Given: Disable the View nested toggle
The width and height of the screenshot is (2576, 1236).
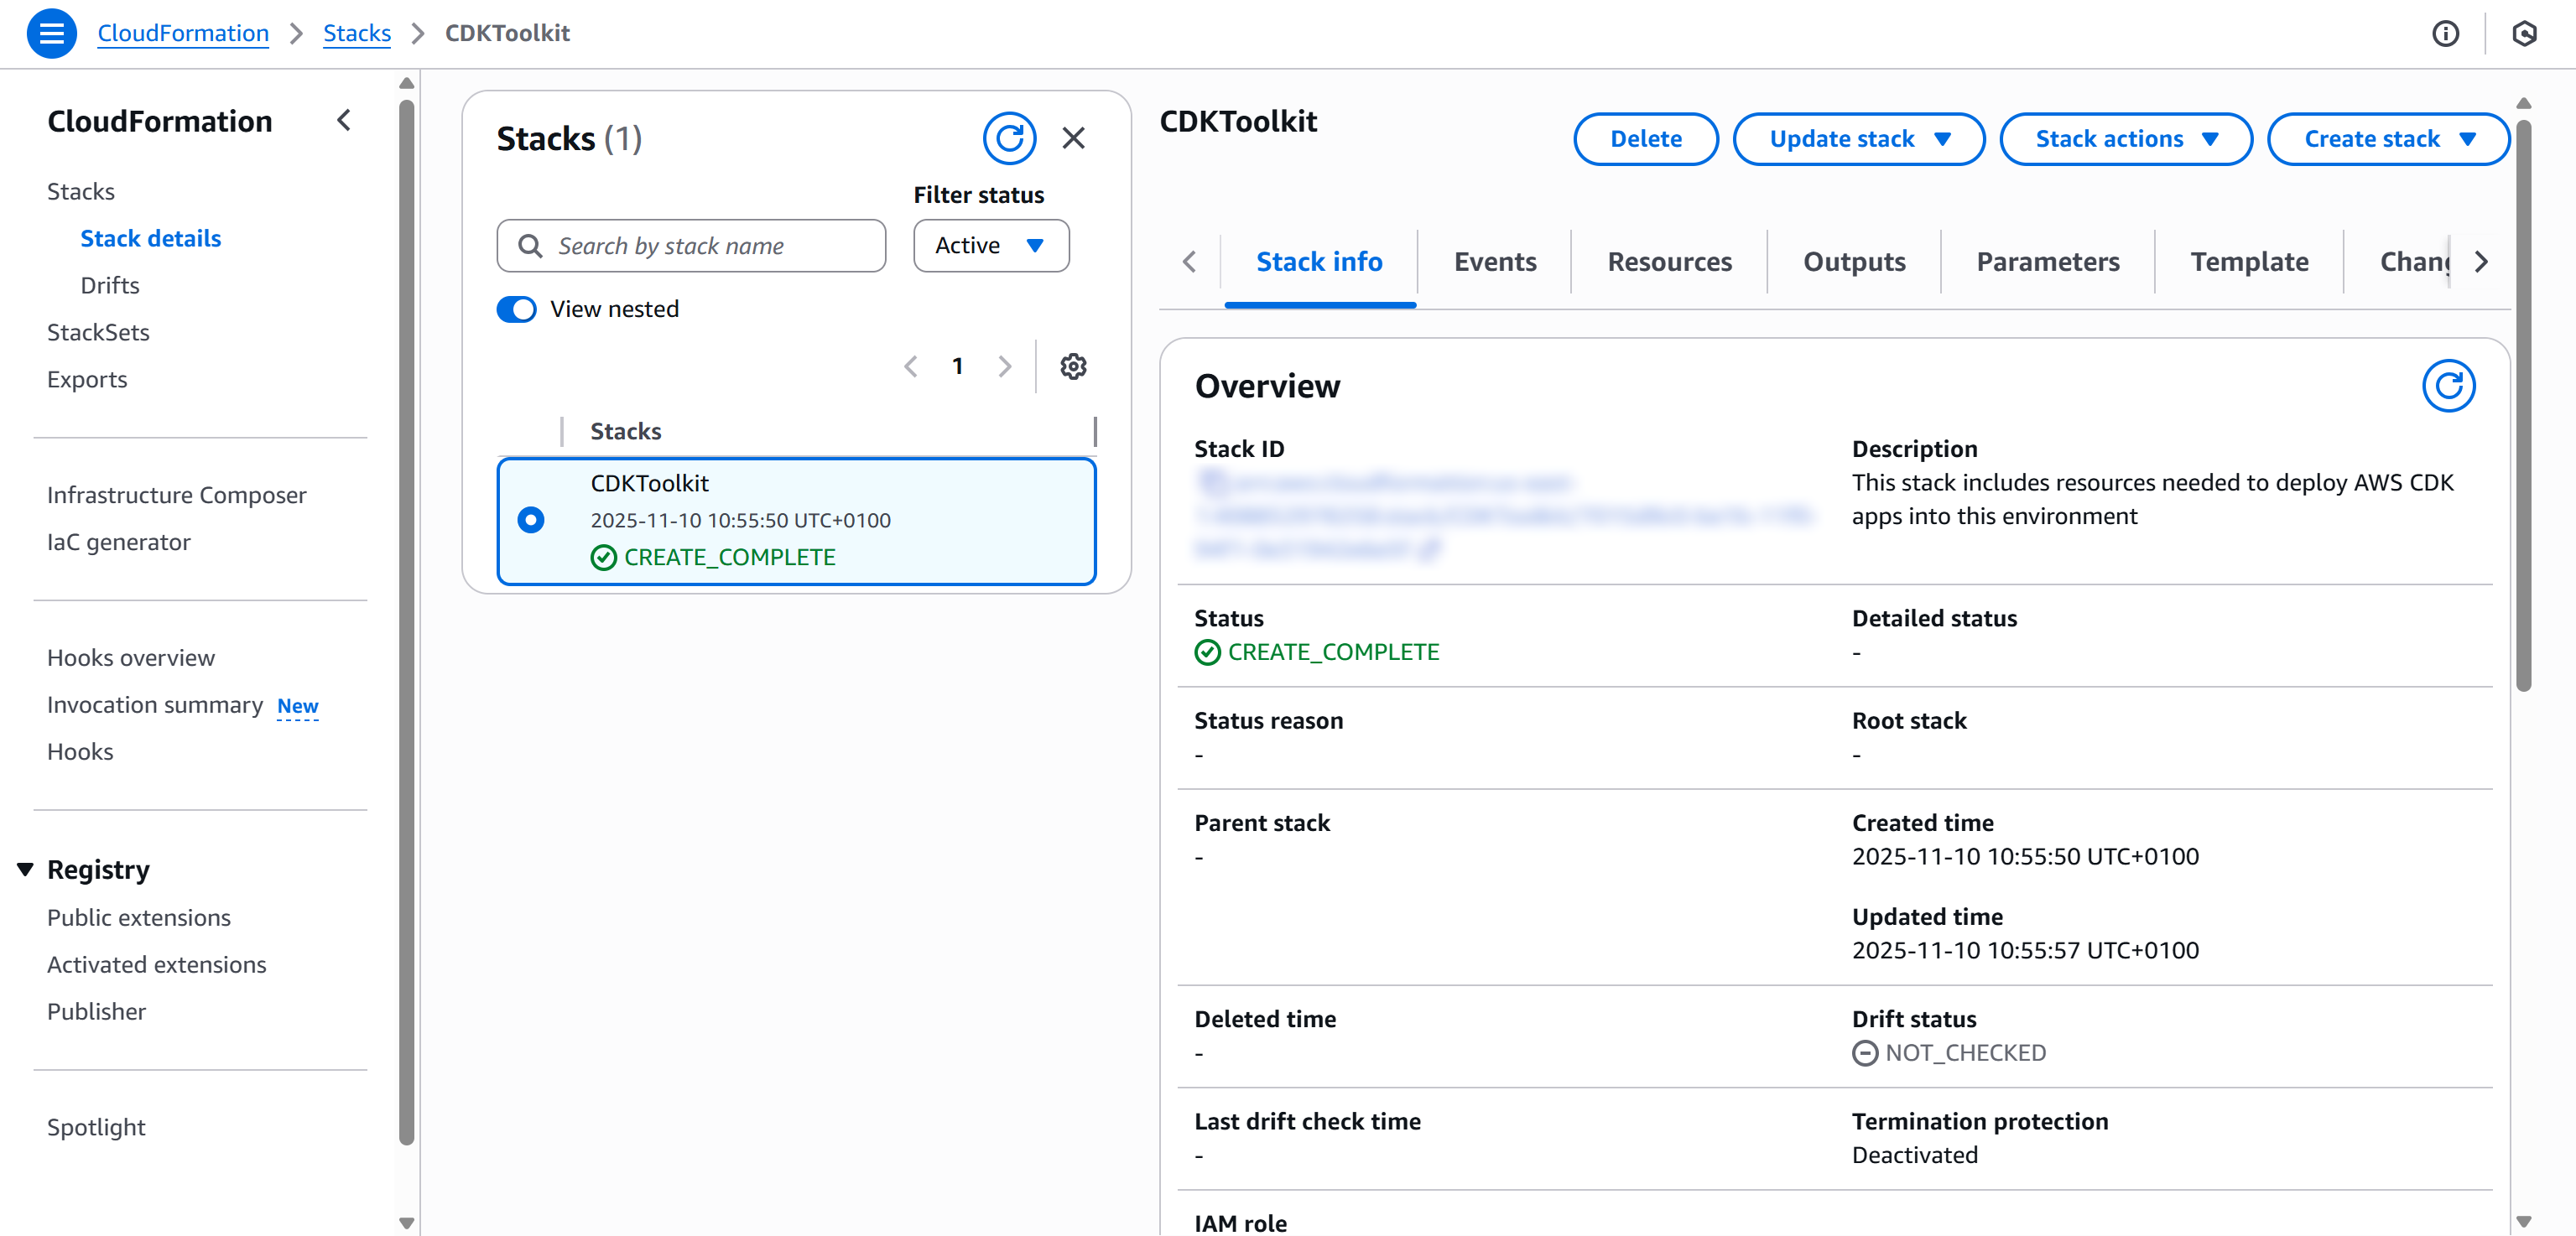Looking at the screenshot, I should pos(515,309).
